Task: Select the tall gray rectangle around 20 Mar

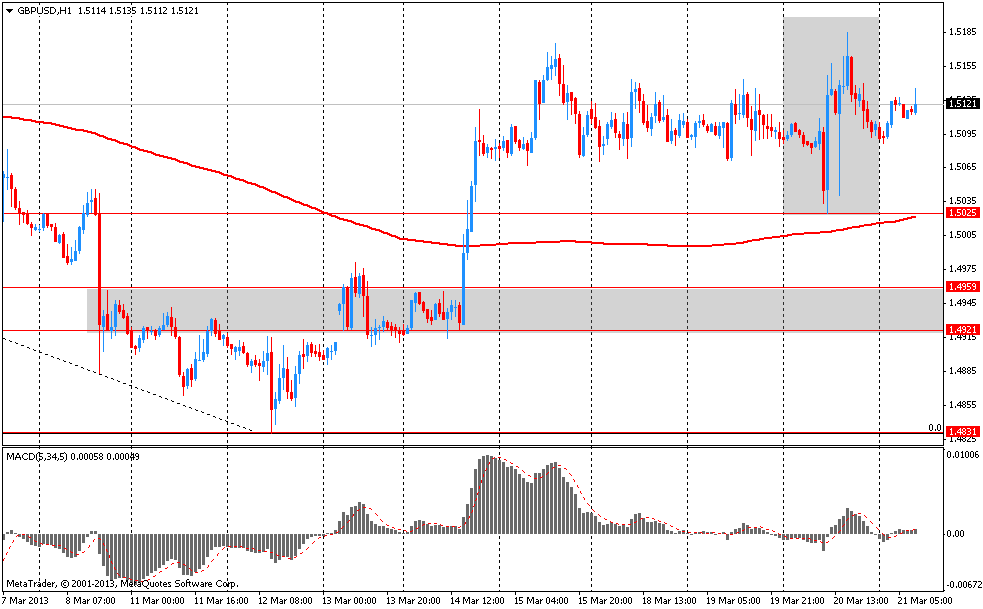Action: 831,115
